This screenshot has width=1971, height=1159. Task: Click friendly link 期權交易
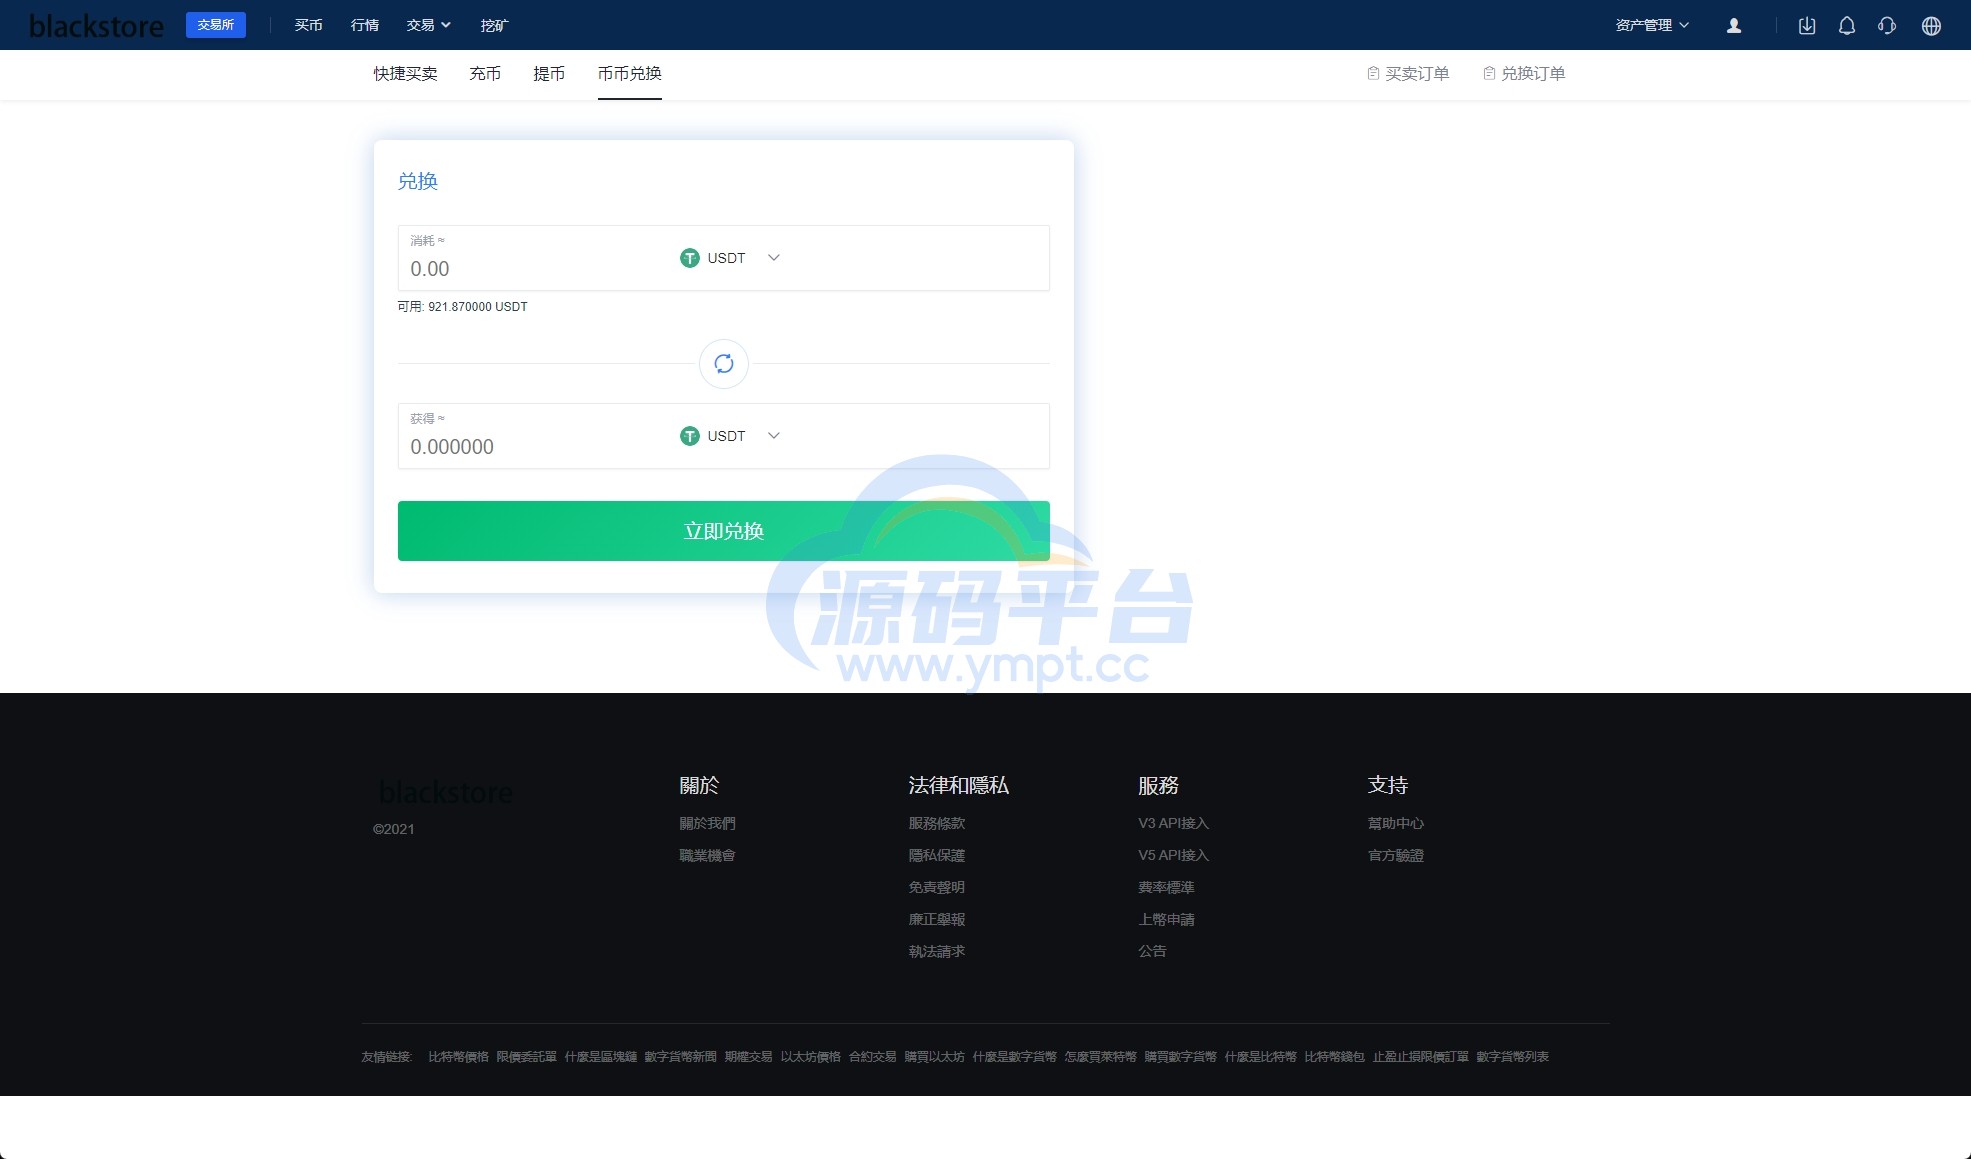pyautogui.click(x=748, y=1057)
